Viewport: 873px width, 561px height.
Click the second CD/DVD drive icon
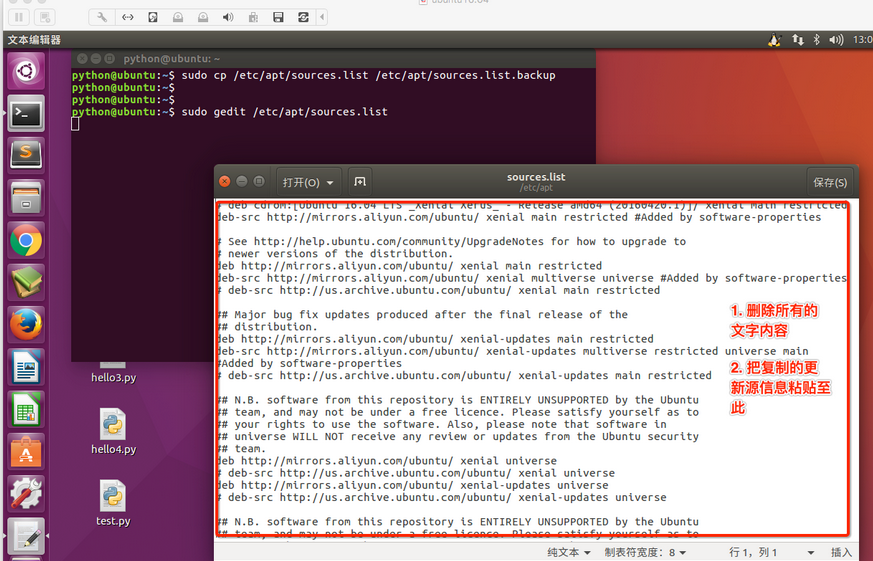pos(203,17)
